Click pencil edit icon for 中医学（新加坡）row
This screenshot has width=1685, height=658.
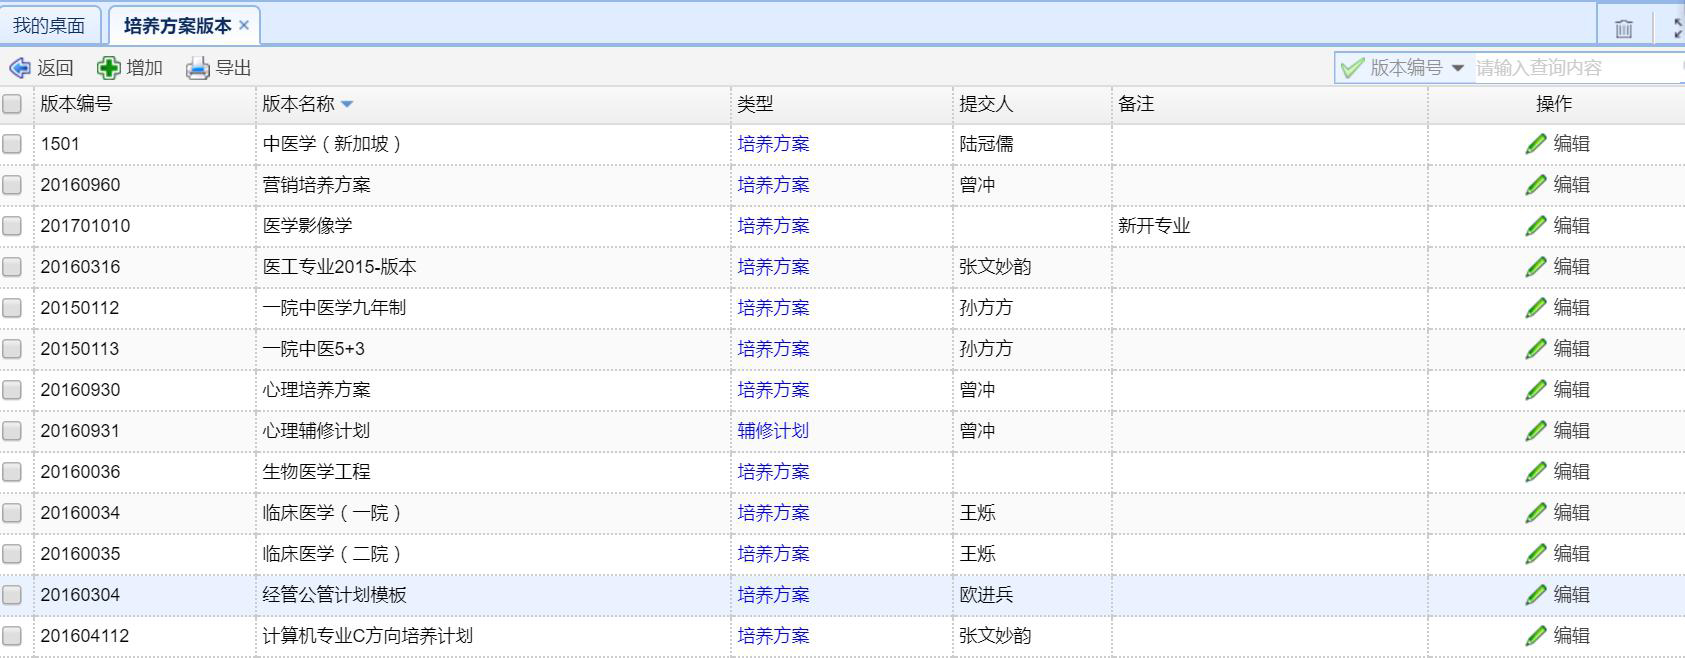click(1536, 144)
